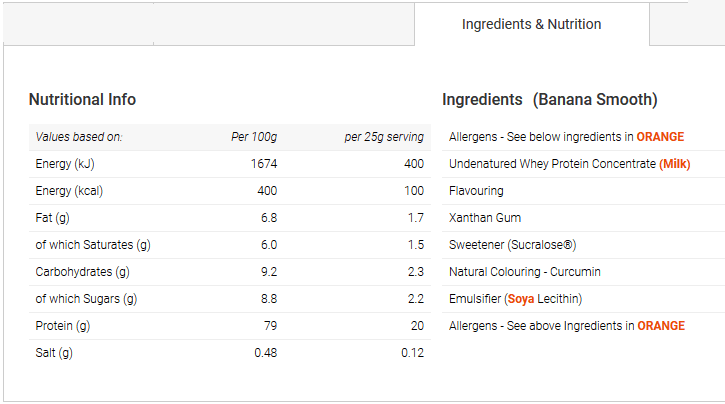This screenshot has width=725, height=404.
Task: Click the of which Sugars (g) row
Action: [230, 299]
